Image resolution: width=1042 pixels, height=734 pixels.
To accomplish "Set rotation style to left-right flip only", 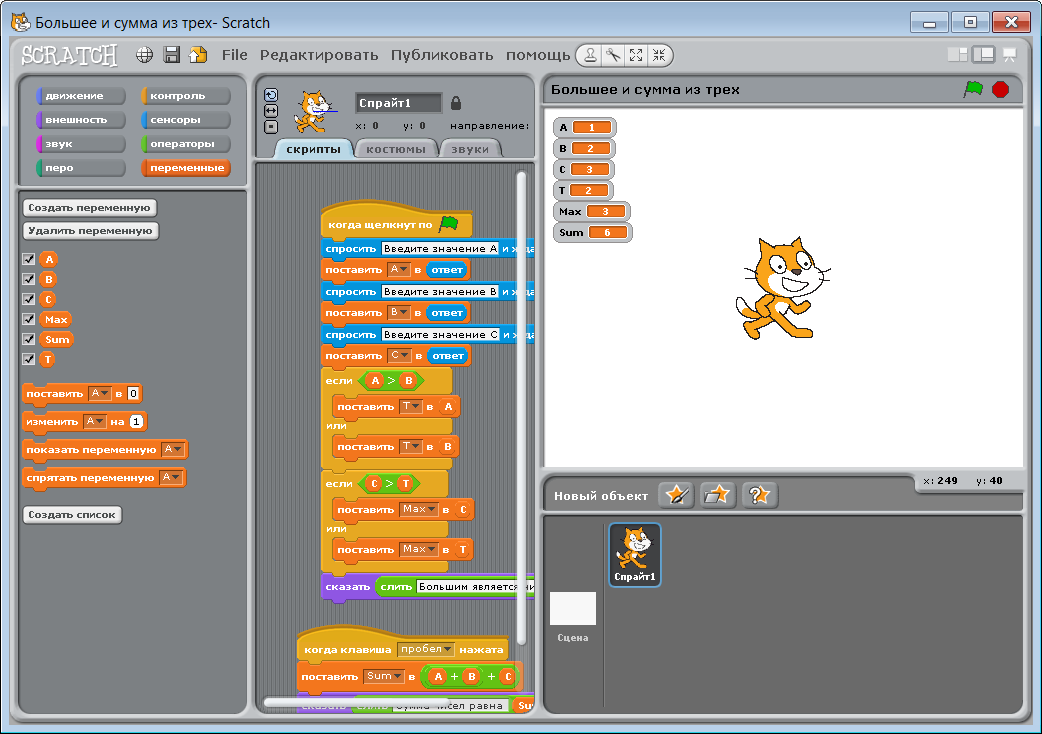I will [270, 111].
